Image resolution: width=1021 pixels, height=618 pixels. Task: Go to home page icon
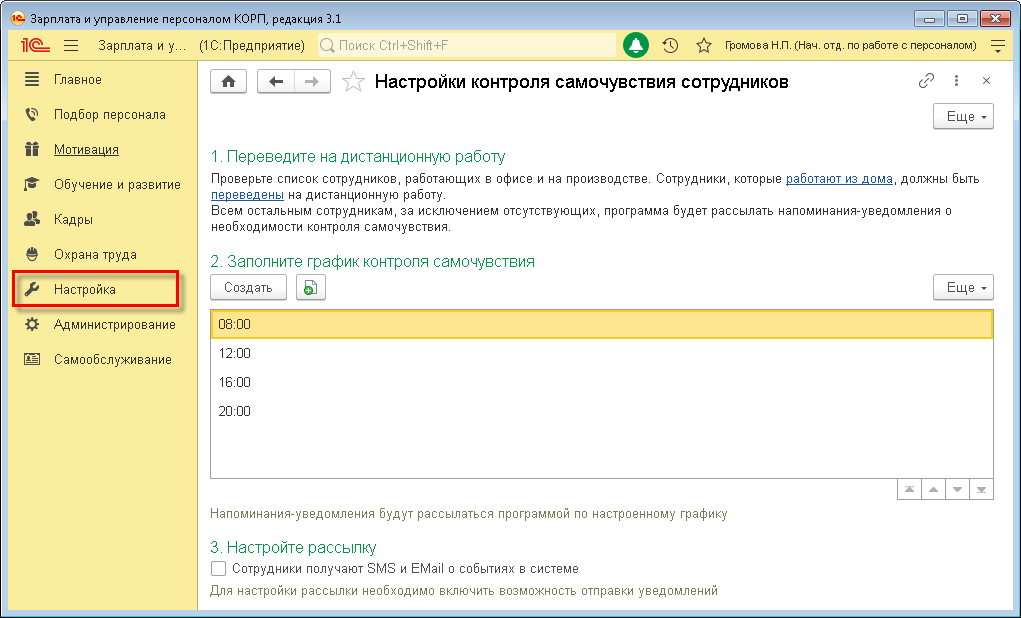[x=229, y=81]
